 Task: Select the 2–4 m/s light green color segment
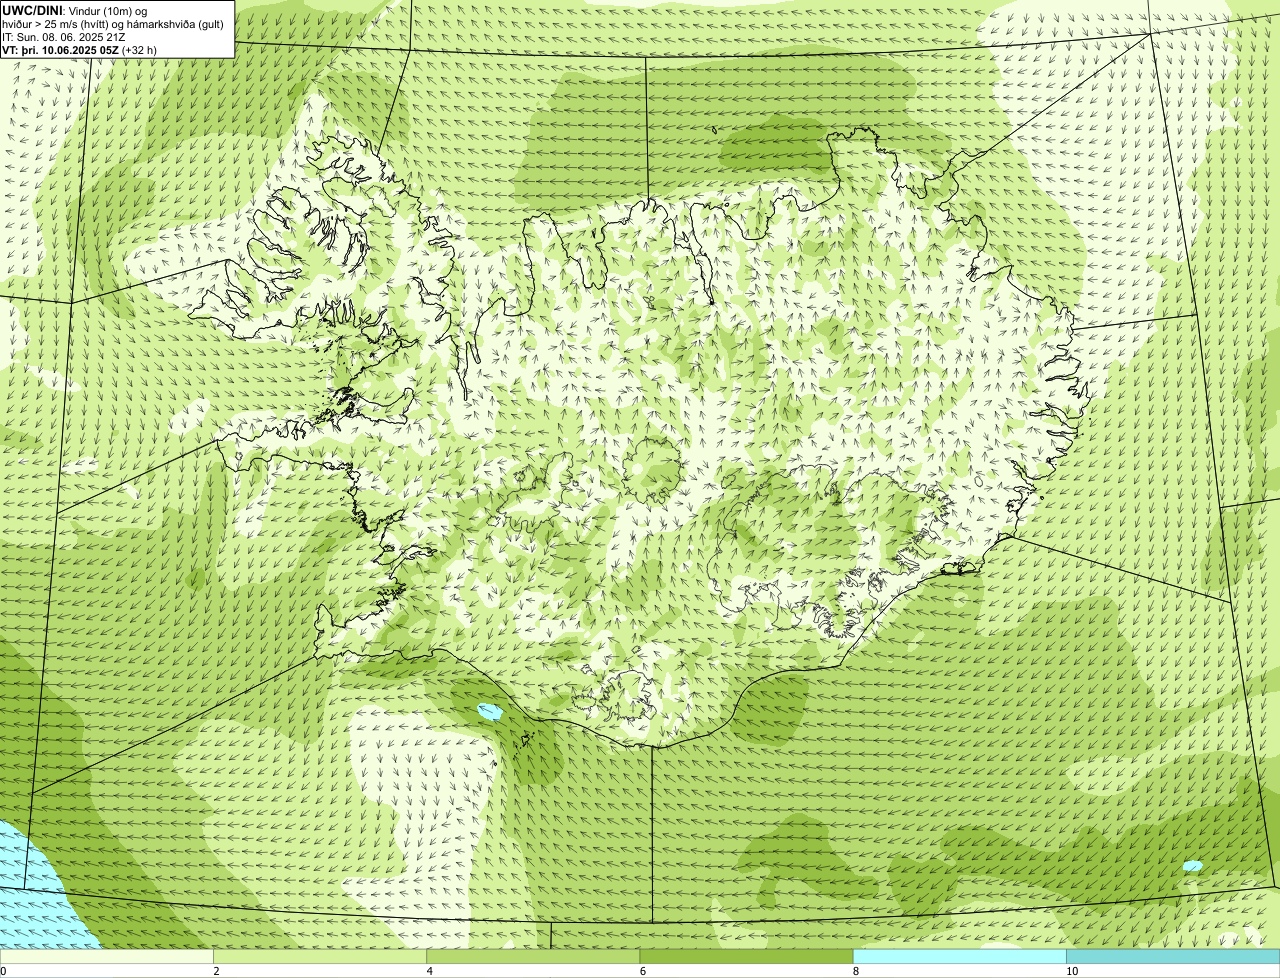(x=320, y=956)
